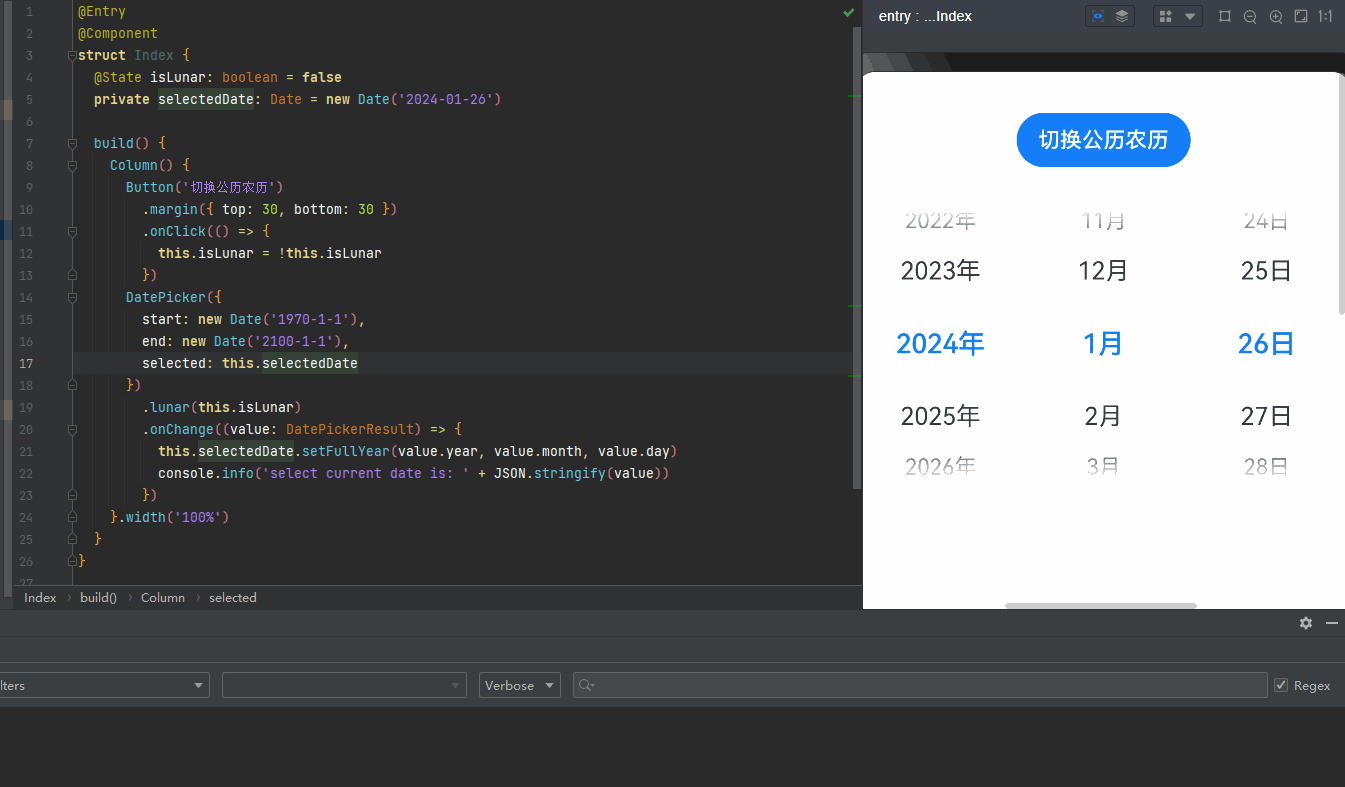The width and height of the screenshot is (1345, 787).
Task: Collapse the onChange handler fold on line 20
Action: [72, 429]
